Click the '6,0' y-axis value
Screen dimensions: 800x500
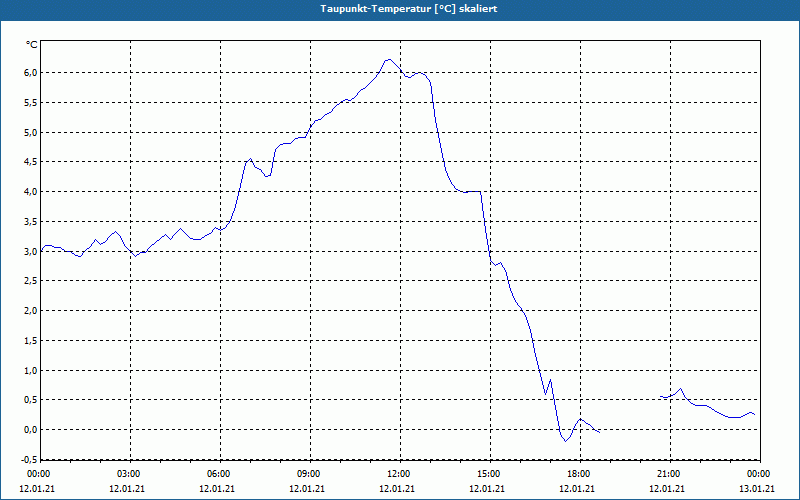[31, 72]
